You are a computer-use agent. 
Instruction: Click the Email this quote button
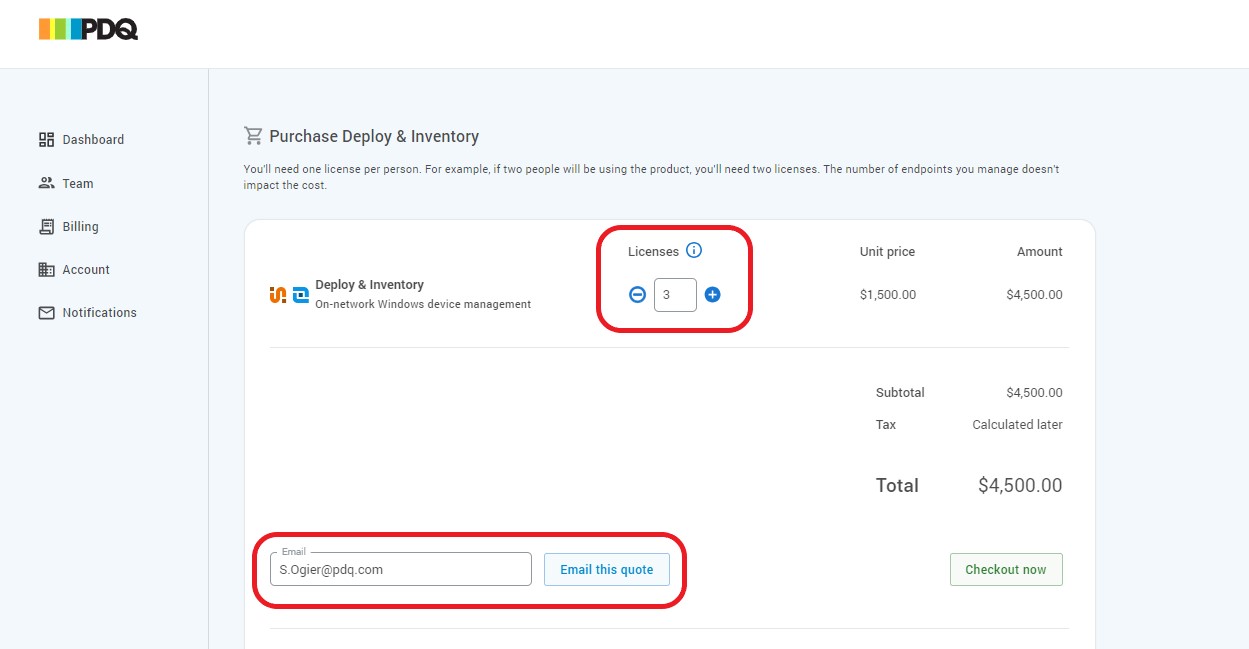(607, 569)
